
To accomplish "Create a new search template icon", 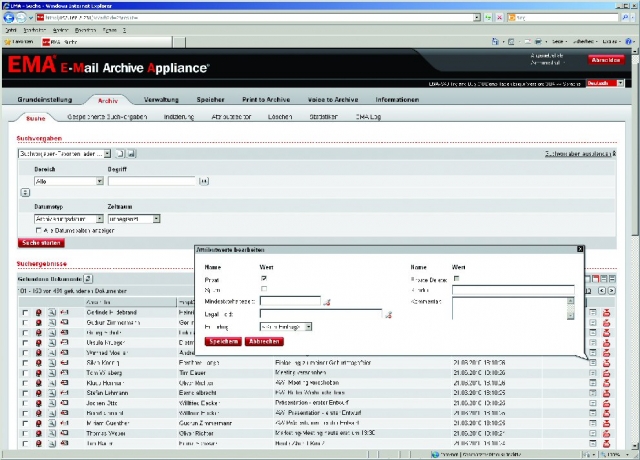I will click(x=120, y=154).
